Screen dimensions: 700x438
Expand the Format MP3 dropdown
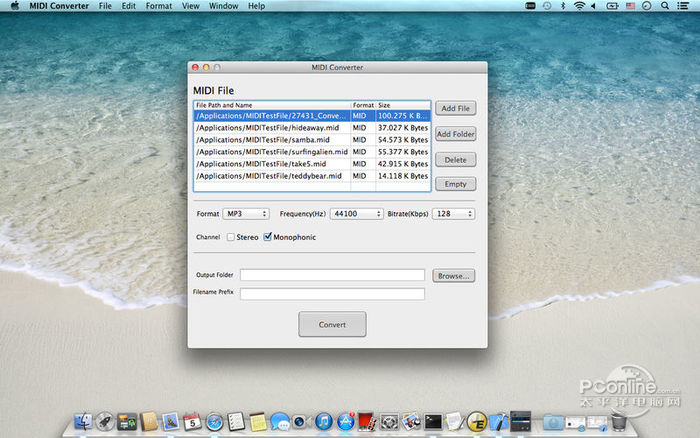pos(246,213)
